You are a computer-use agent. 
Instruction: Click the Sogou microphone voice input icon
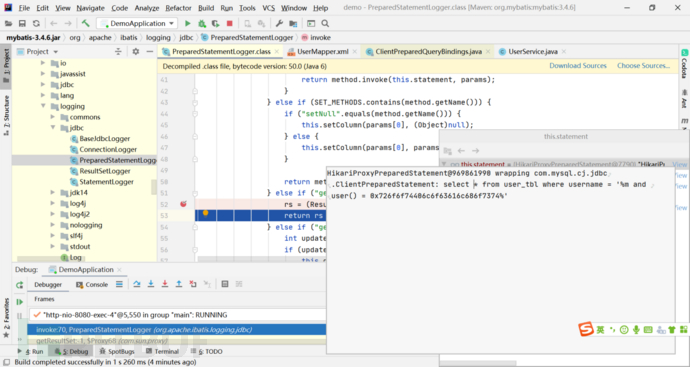636,329
